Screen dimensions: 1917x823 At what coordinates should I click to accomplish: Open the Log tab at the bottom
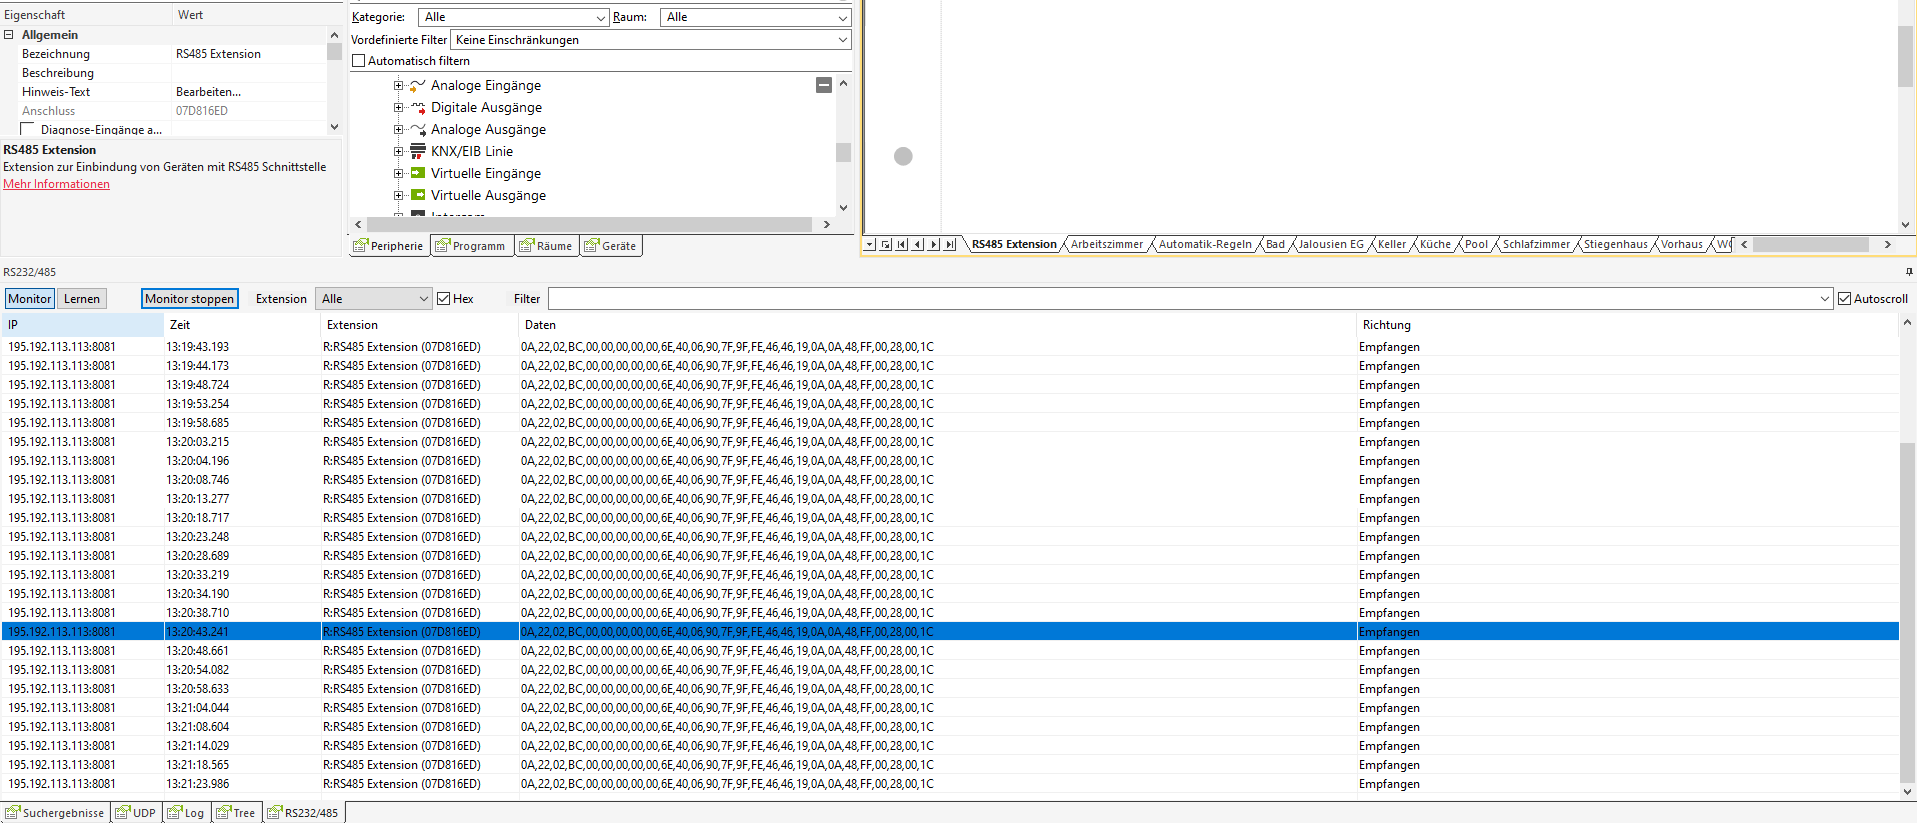187,813
